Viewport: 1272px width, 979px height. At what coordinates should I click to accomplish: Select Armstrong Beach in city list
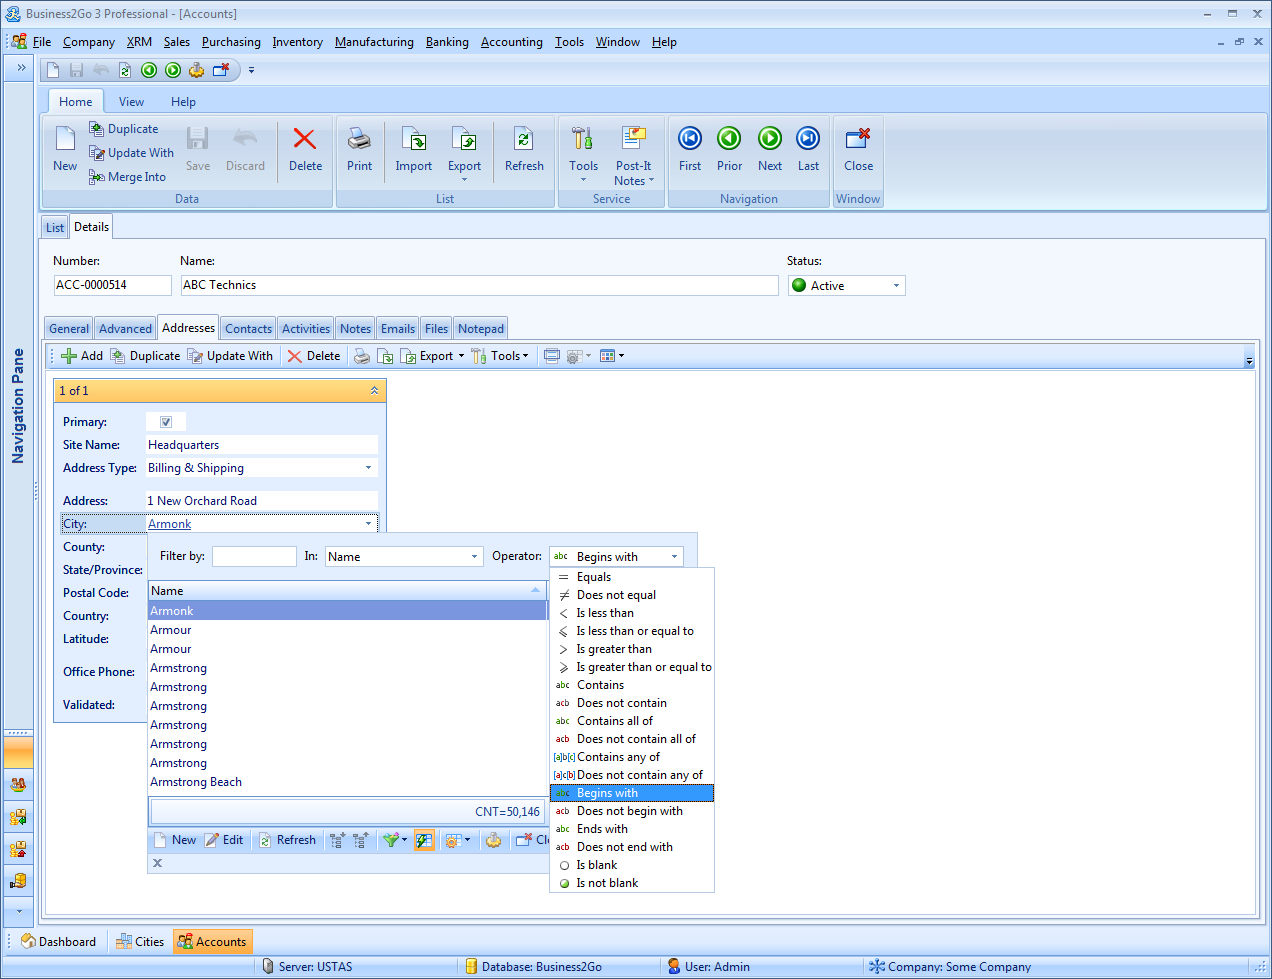(x=347, y=782)
